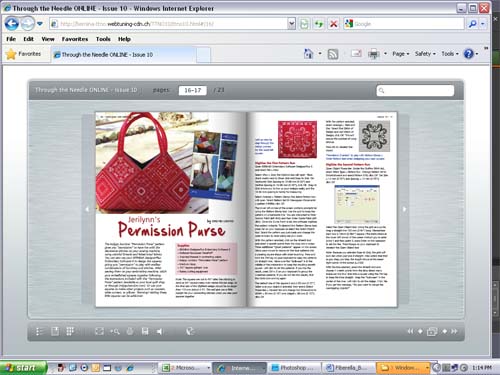Select the Through the Needle ONLINE tab

point(123,55)
